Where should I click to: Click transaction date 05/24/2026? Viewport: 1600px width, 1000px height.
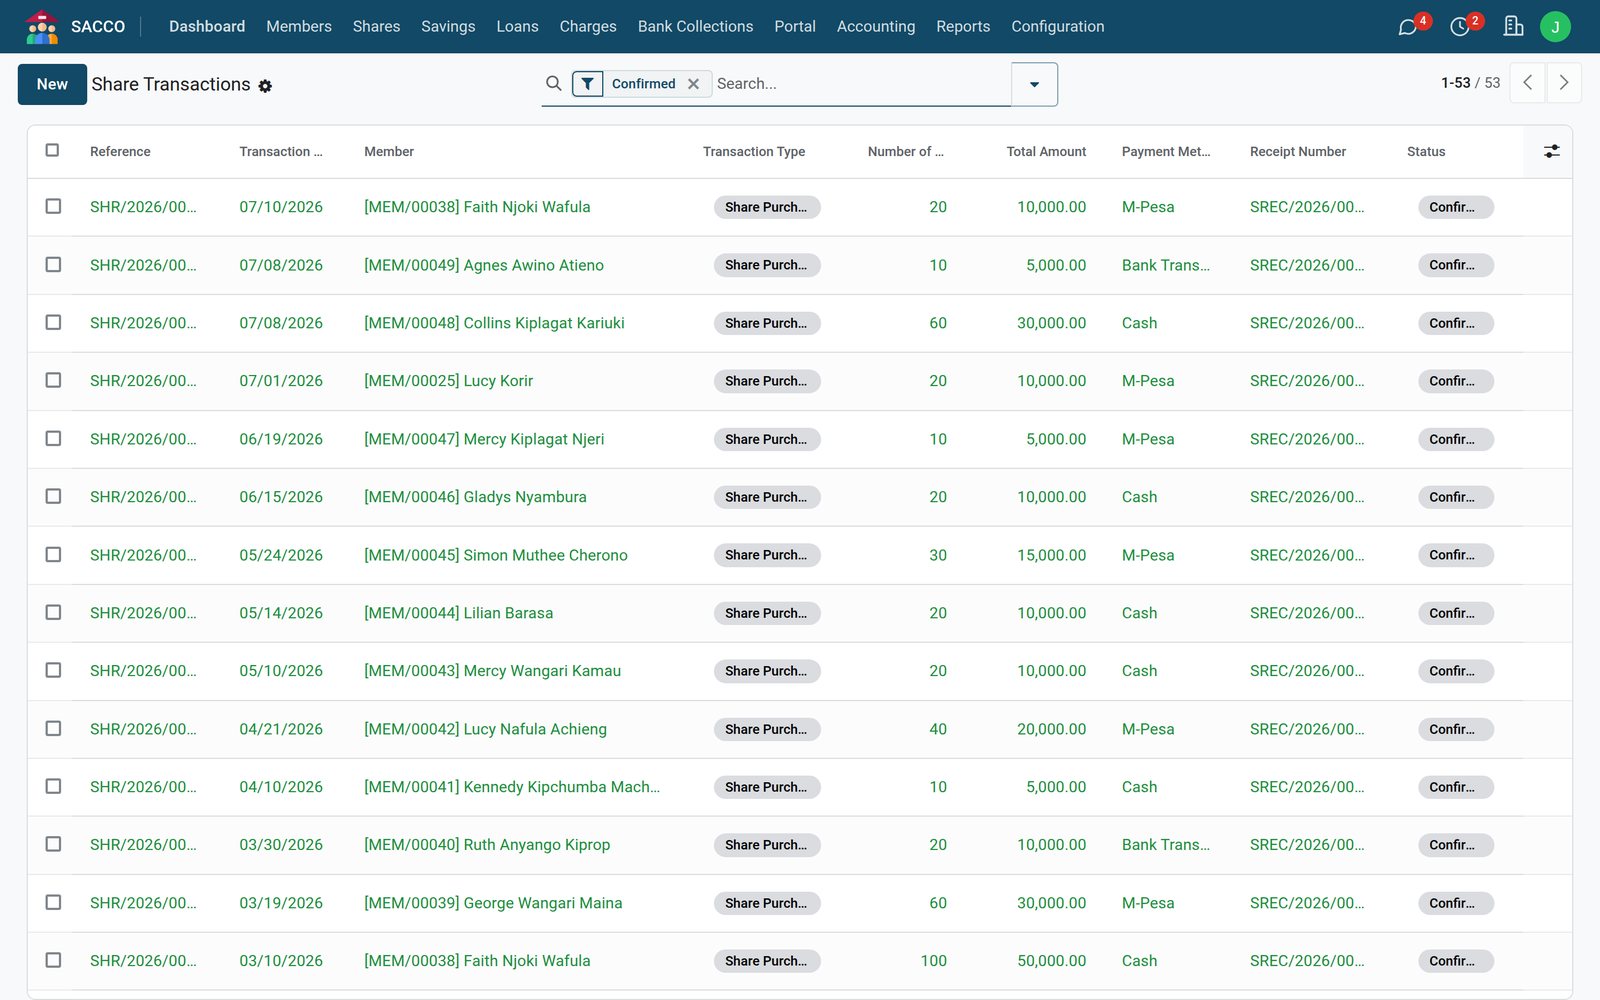[x=281, y=555]
